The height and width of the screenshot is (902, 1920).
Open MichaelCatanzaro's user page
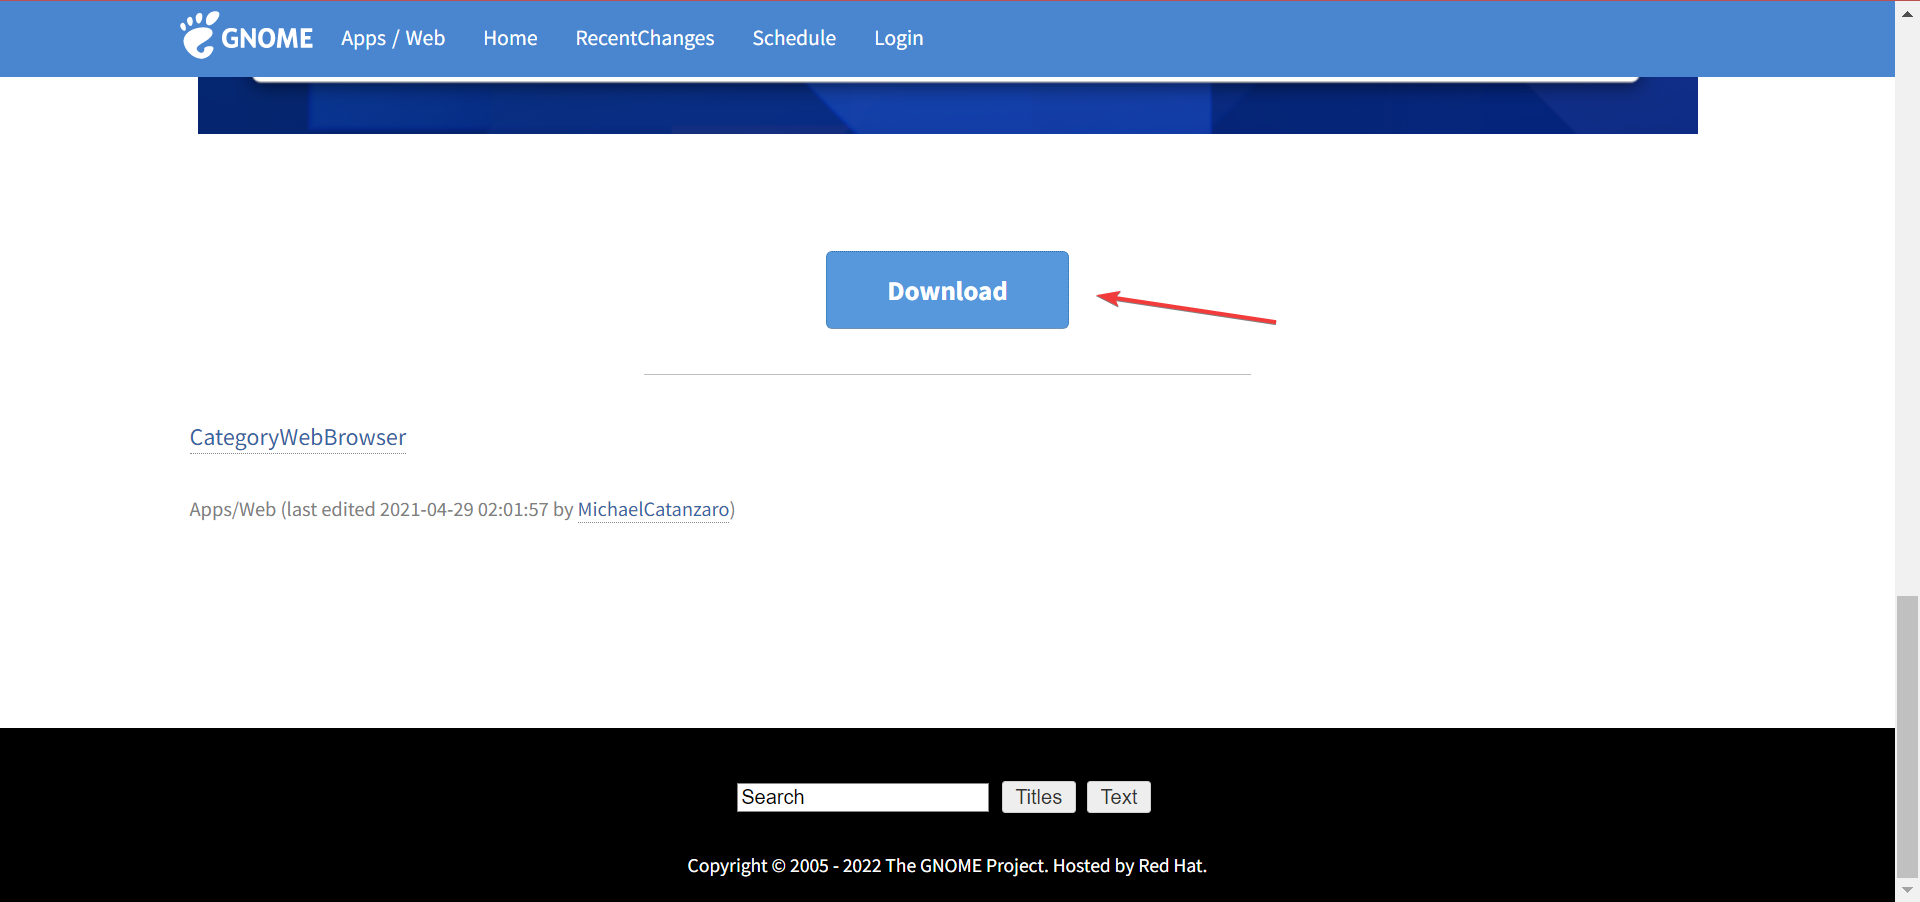[x=653, y=510]
